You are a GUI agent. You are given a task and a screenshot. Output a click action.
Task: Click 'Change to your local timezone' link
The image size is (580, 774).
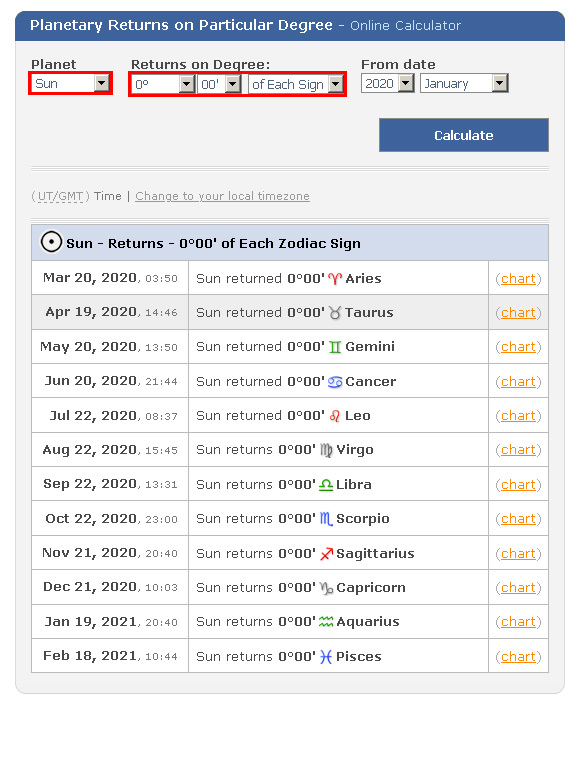(x=223, y=196)
